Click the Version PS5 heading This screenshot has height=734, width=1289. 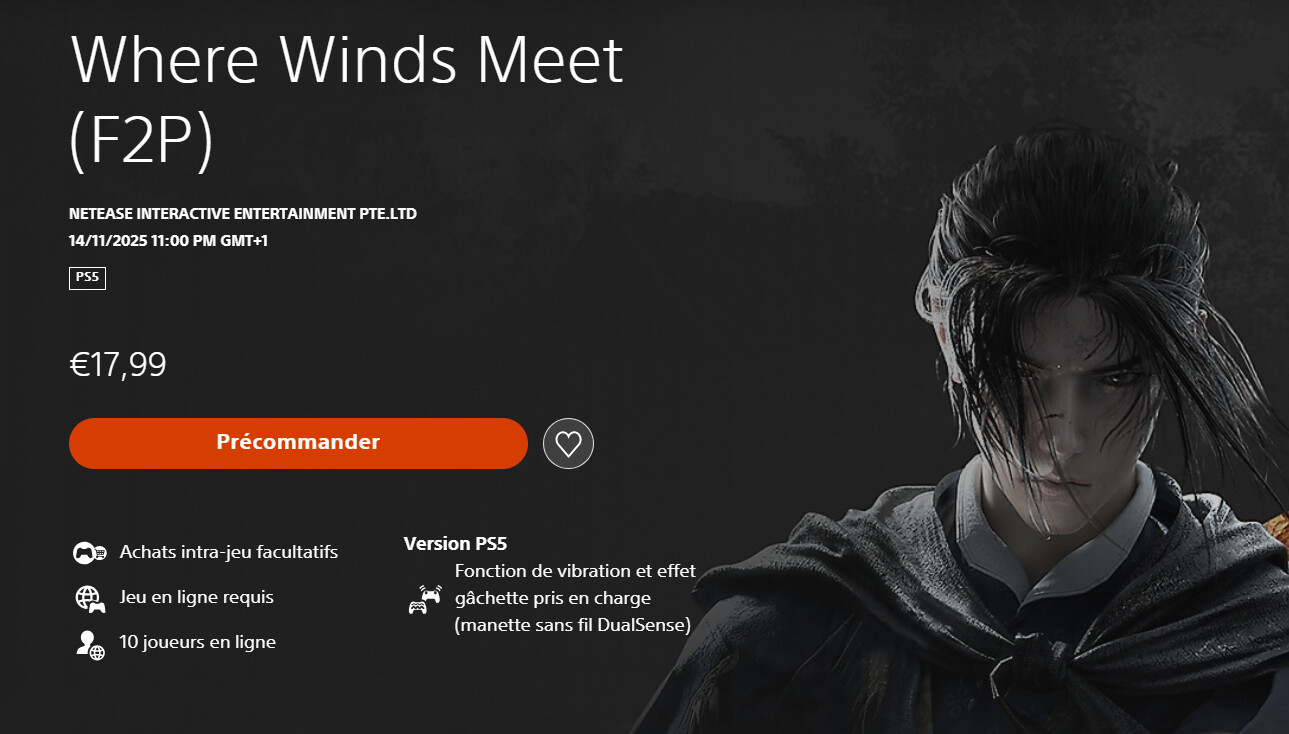tap(455, 544)
